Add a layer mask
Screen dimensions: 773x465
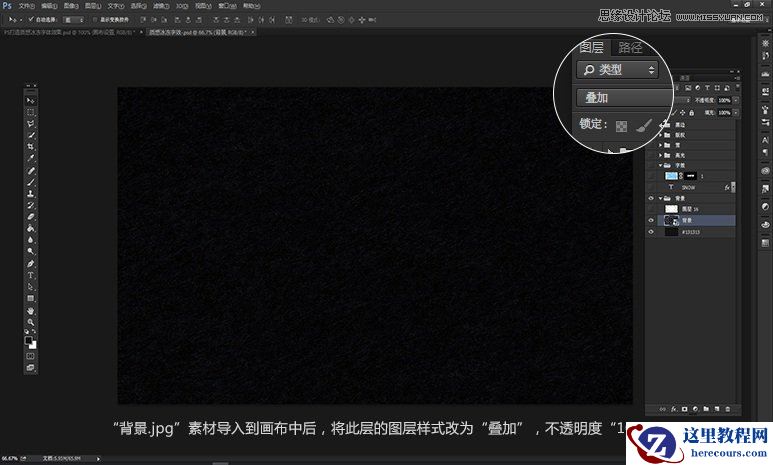pyautogui.click(x=684, y=409)
